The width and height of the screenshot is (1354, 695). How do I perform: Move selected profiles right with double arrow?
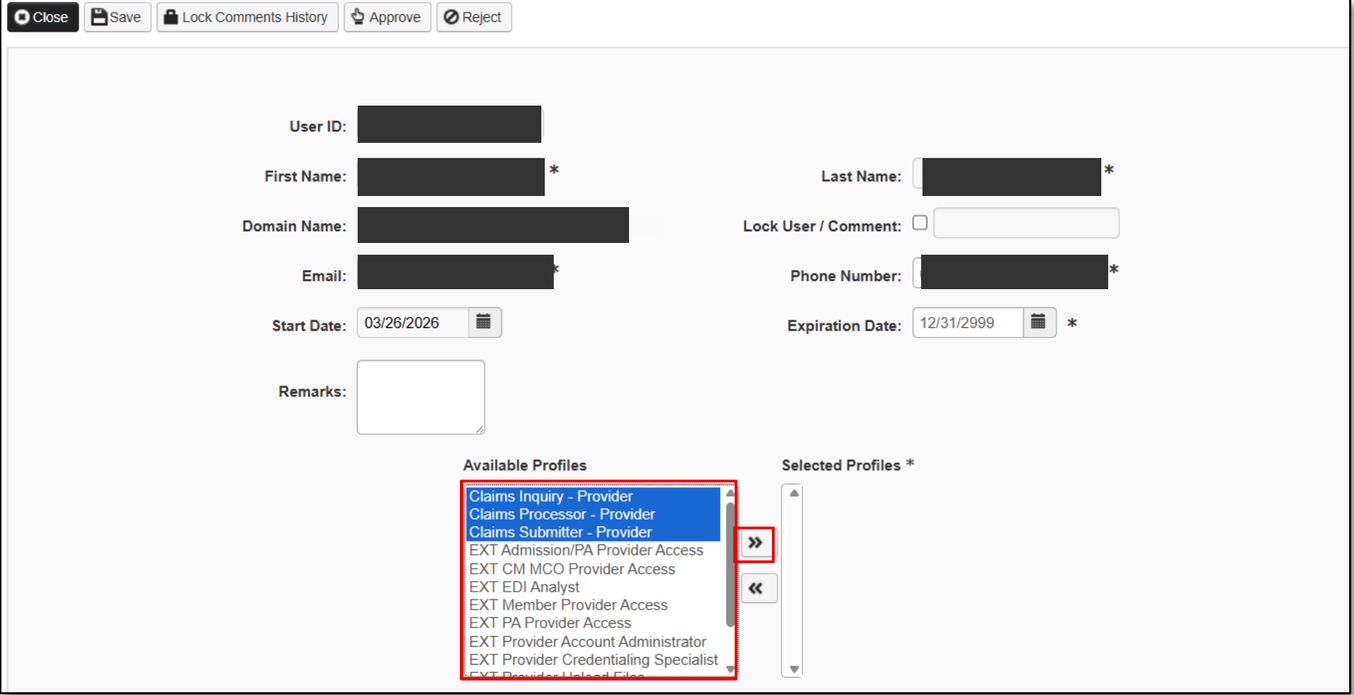pyautogui.click(x=756, y=543)
